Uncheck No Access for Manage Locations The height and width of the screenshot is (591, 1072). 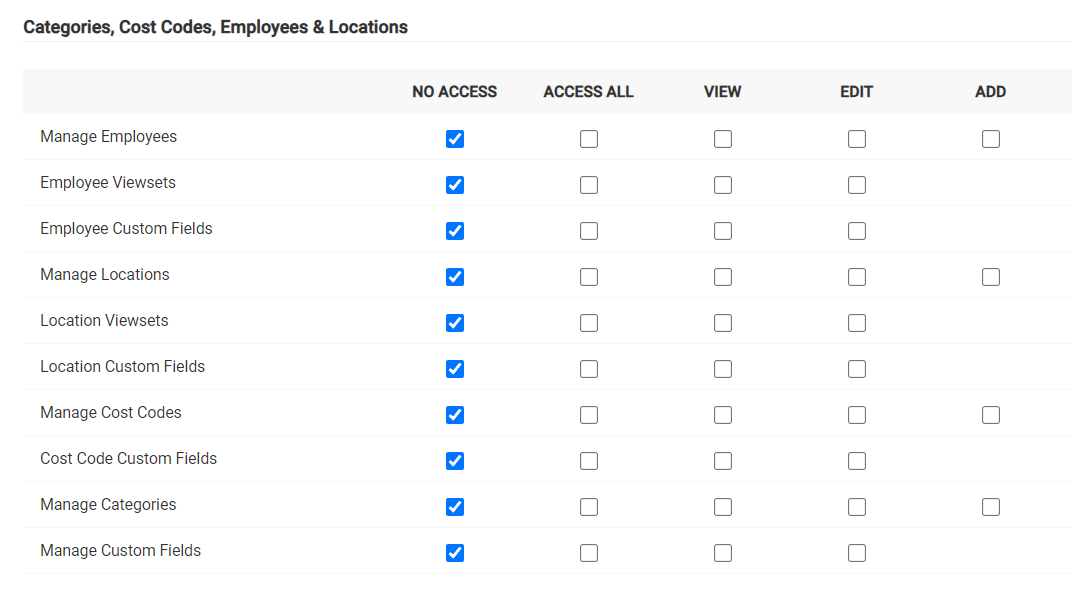coord(455,277)
